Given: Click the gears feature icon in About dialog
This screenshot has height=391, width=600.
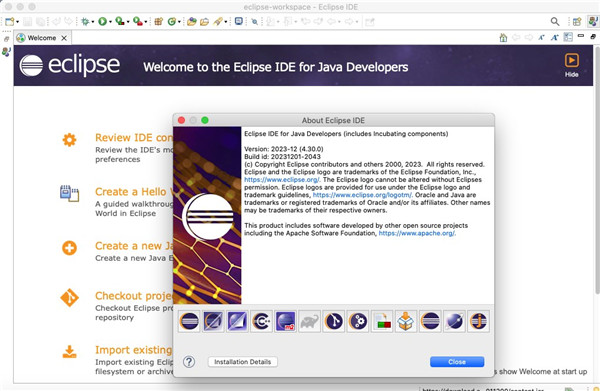Looking at the screenshot, I should [358, 321].
